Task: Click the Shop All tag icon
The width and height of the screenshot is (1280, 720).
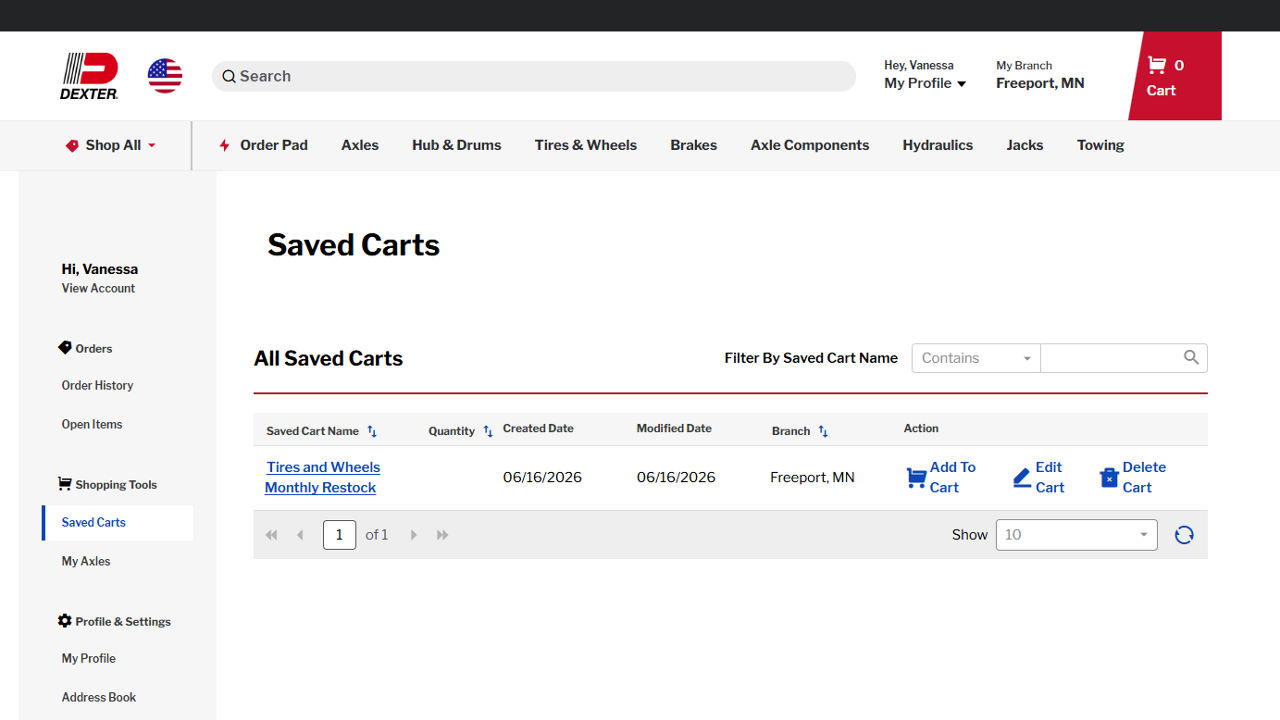Action: pyautogui.click(x=72, y=145)
